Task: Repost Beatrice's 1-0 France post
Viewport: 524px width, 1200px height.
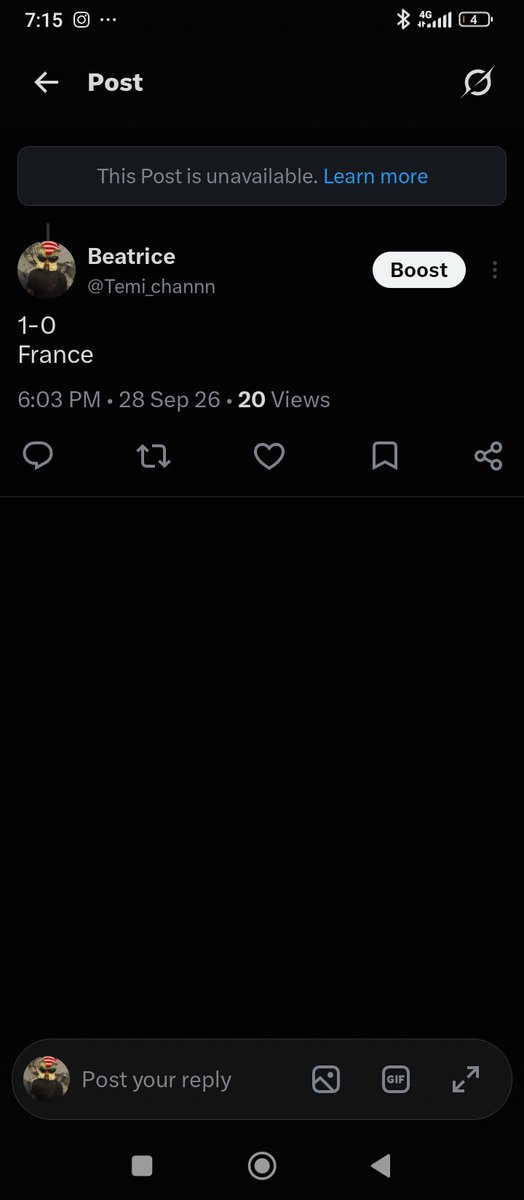Action: point(153,457)
